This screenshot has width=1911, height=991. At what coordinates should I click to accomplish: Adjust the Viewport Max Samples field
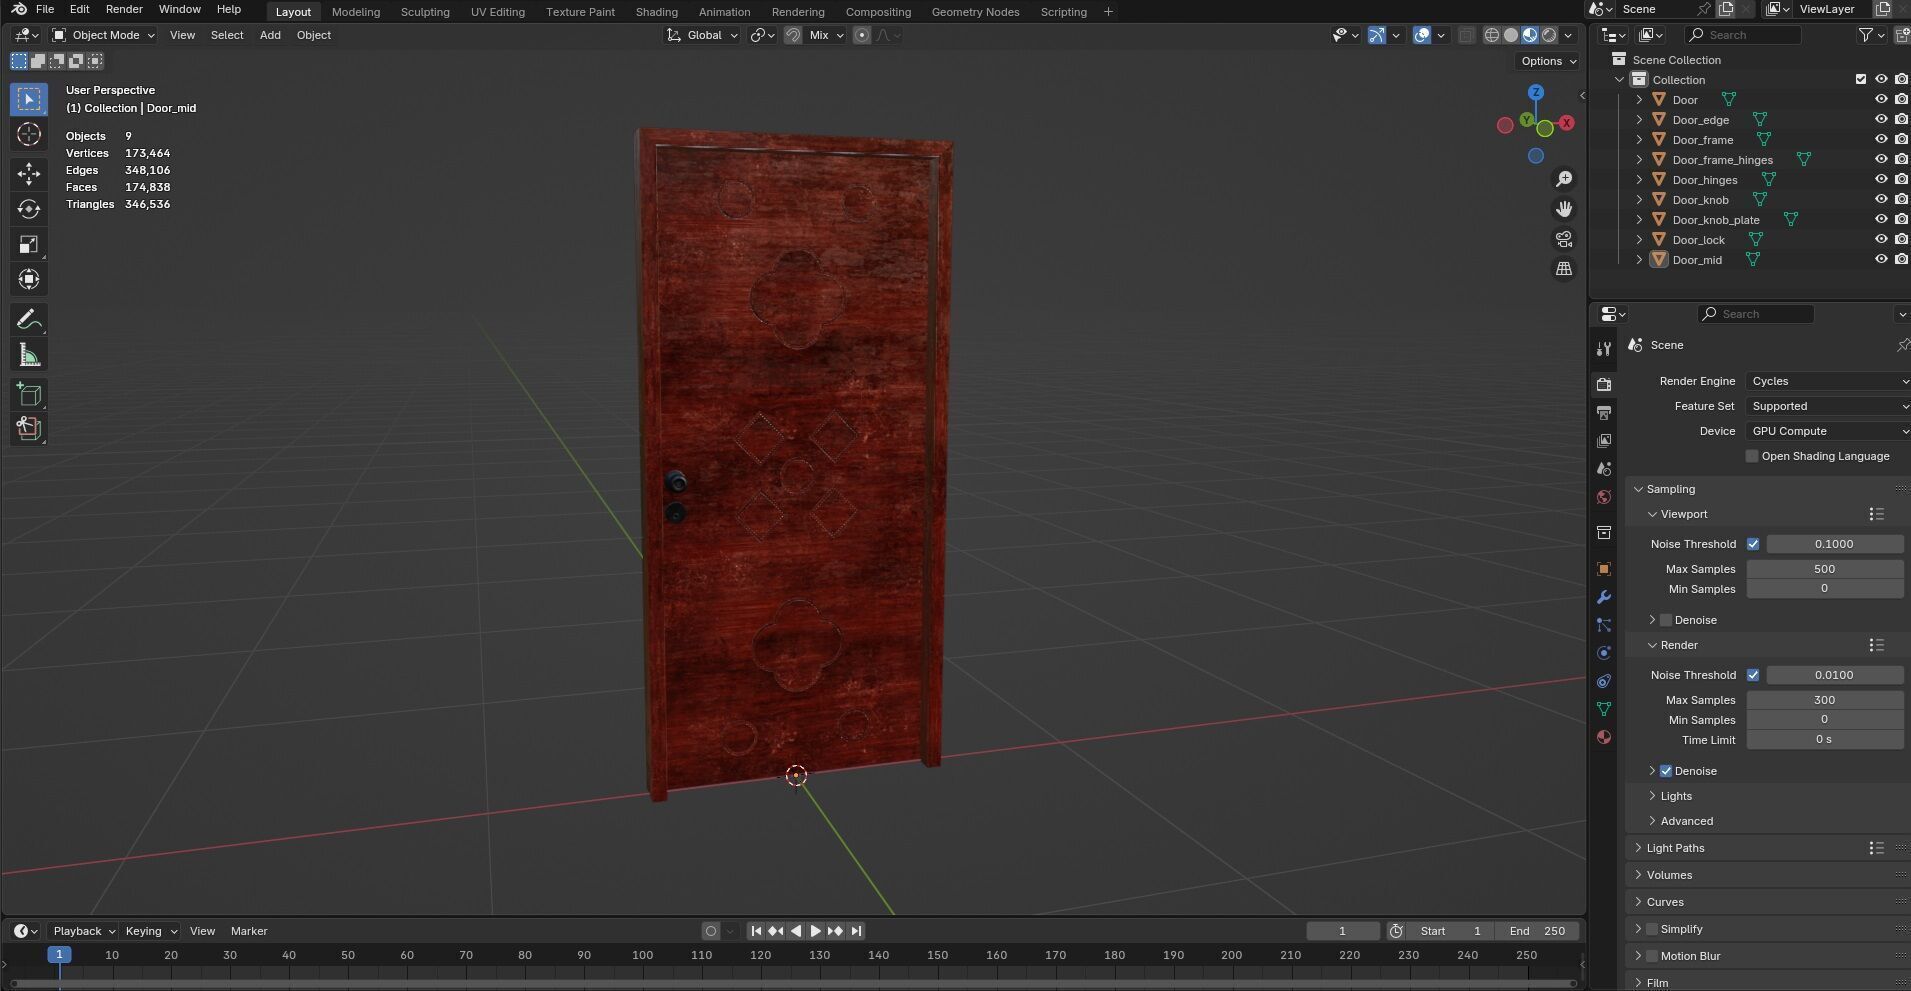[x=1824, y=569]
